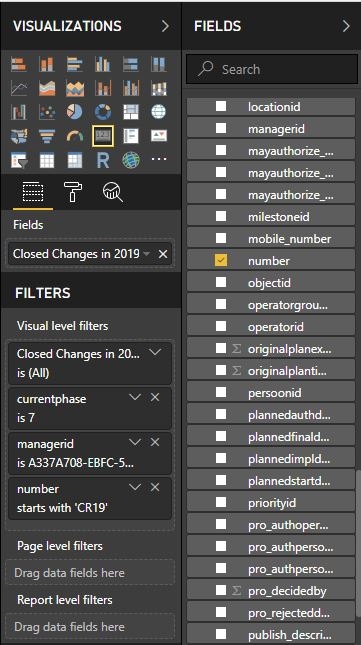Image resolution: width=361 pixels, height=645 pixels.
Task: Select the Clustered column chart visual
Action: pos(102,64)
